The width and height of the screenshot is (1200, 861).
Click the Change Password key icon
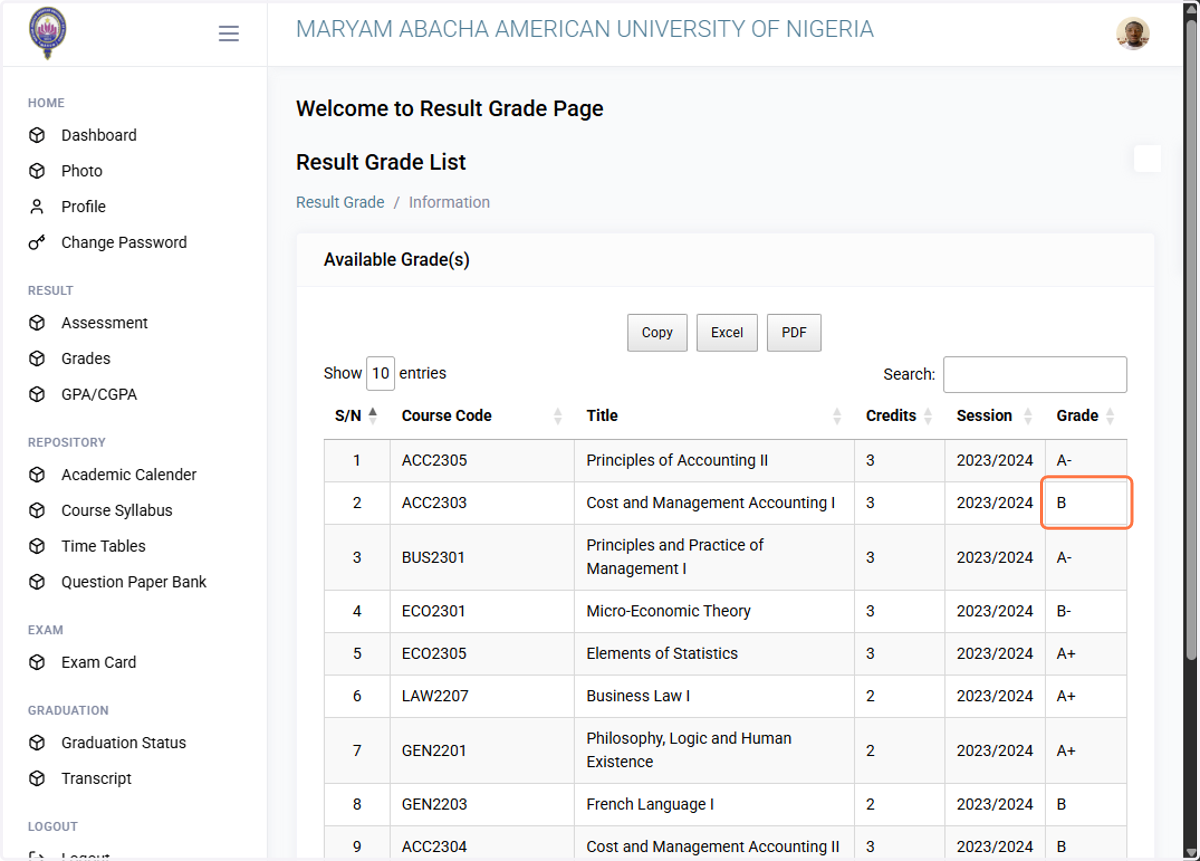tap(37, 243)
